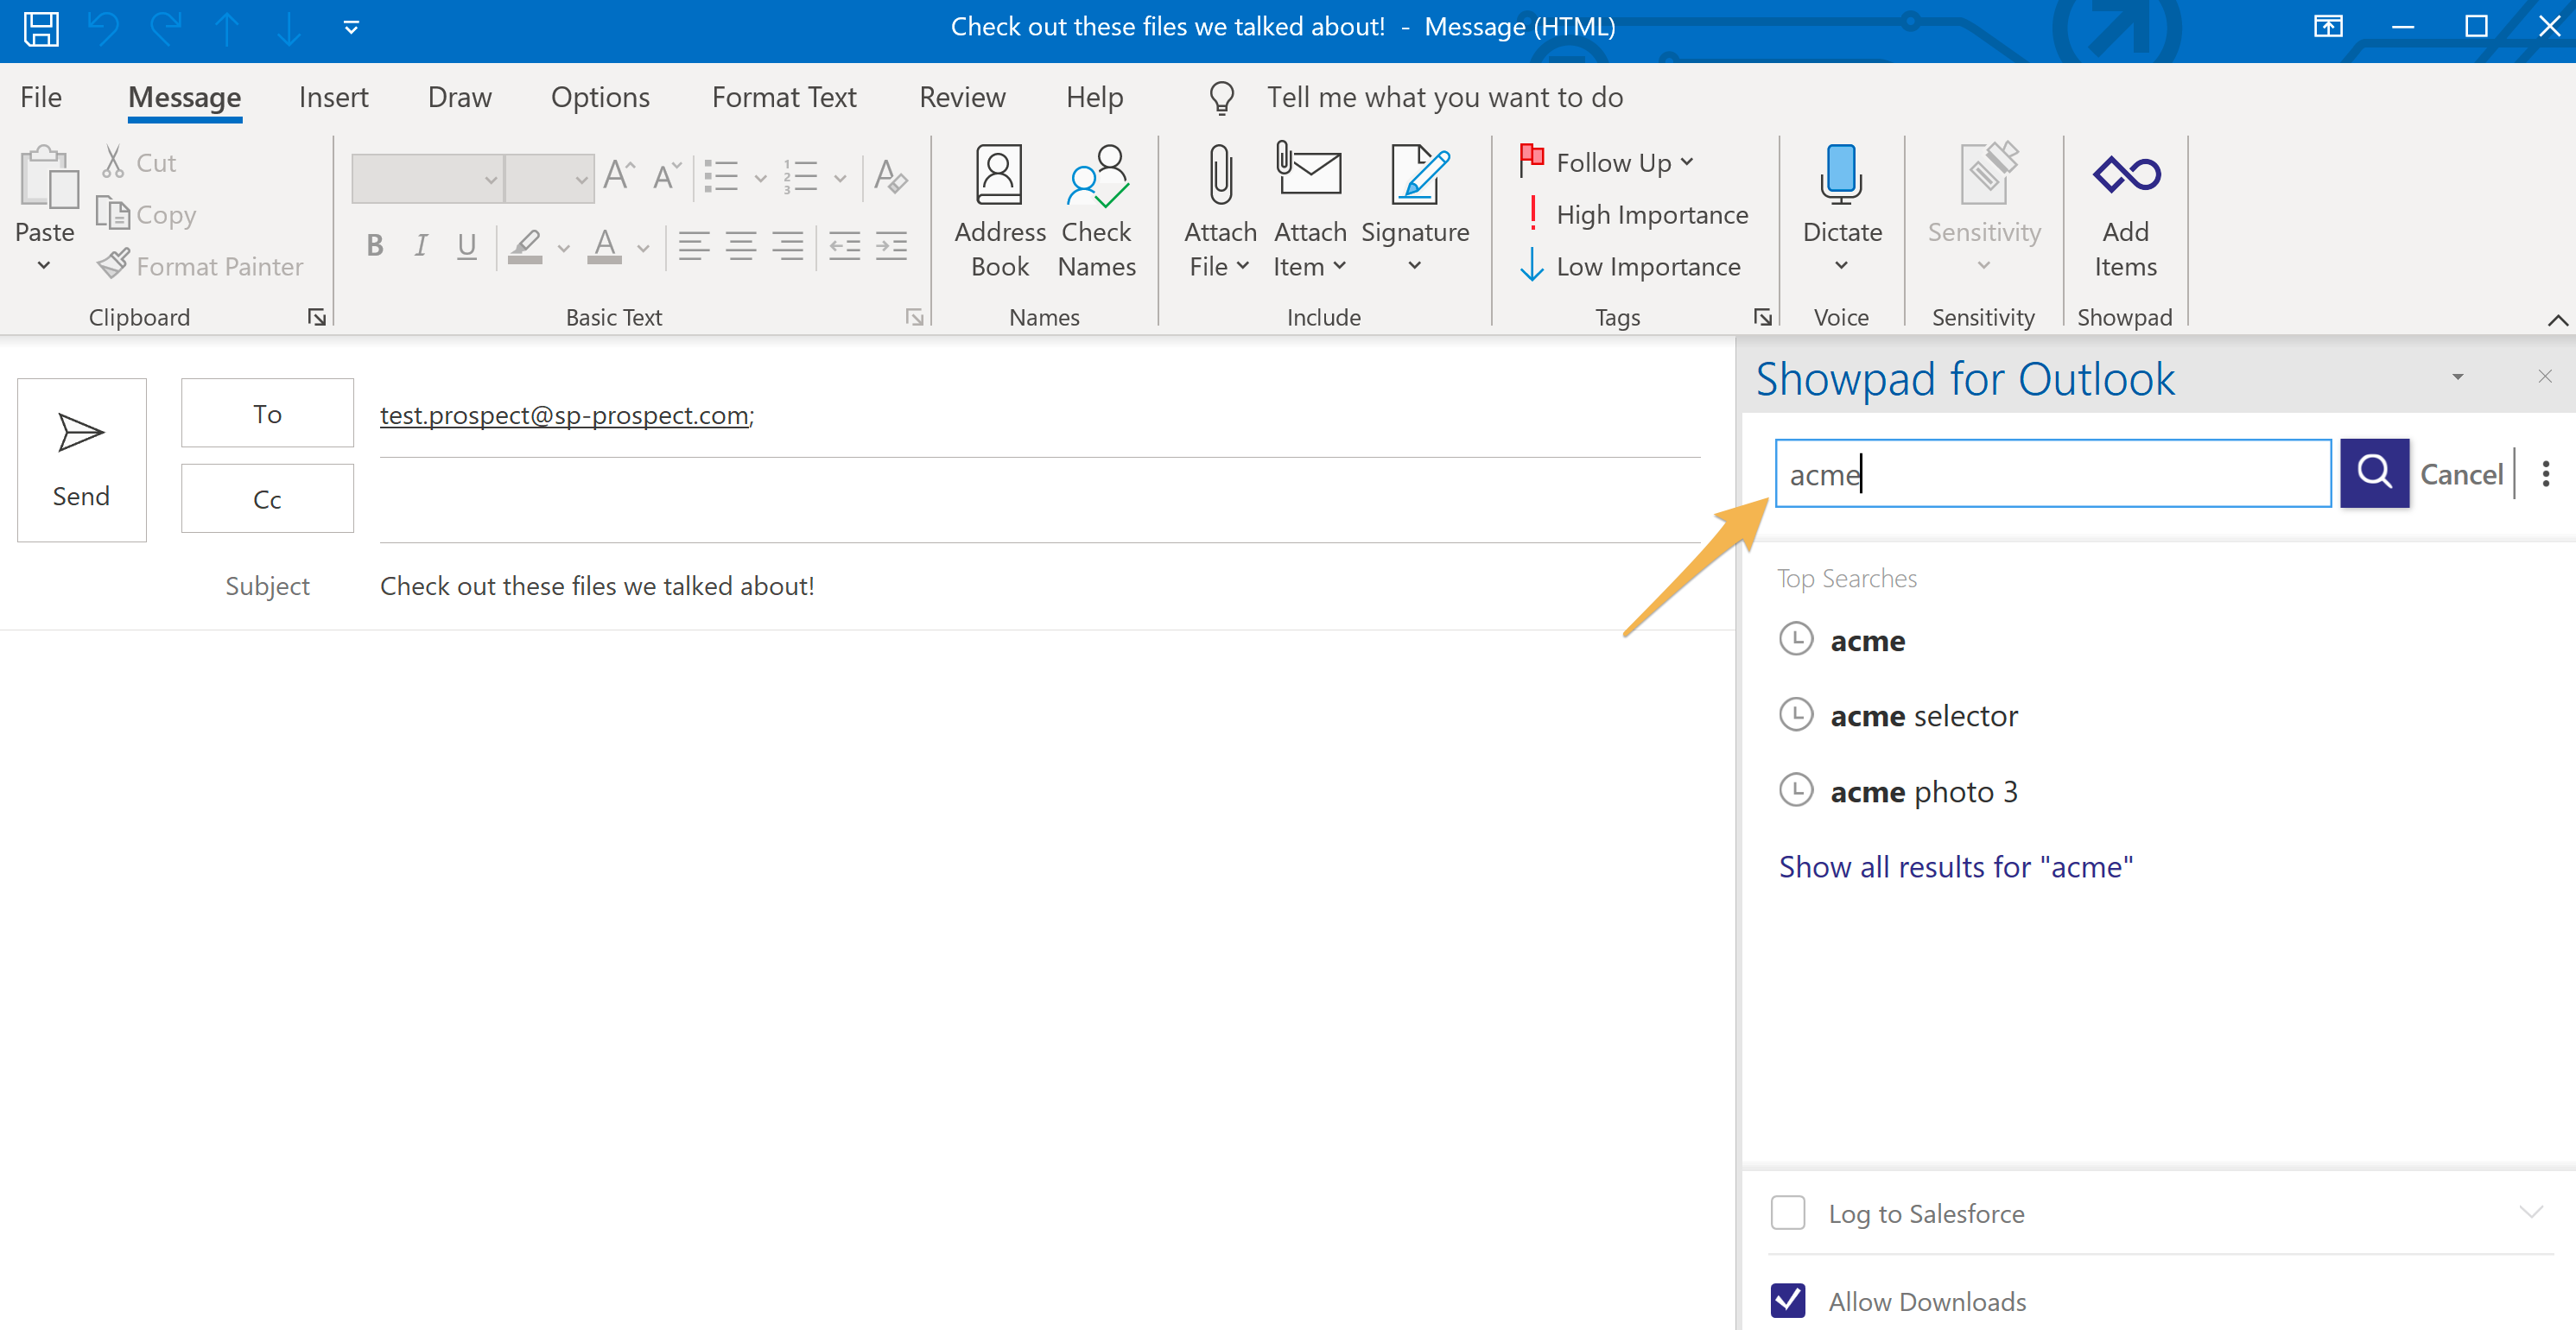Click the Showpad search magnifier button
This screenshot has height=1330, width=2576.
tap(2374, 473)
